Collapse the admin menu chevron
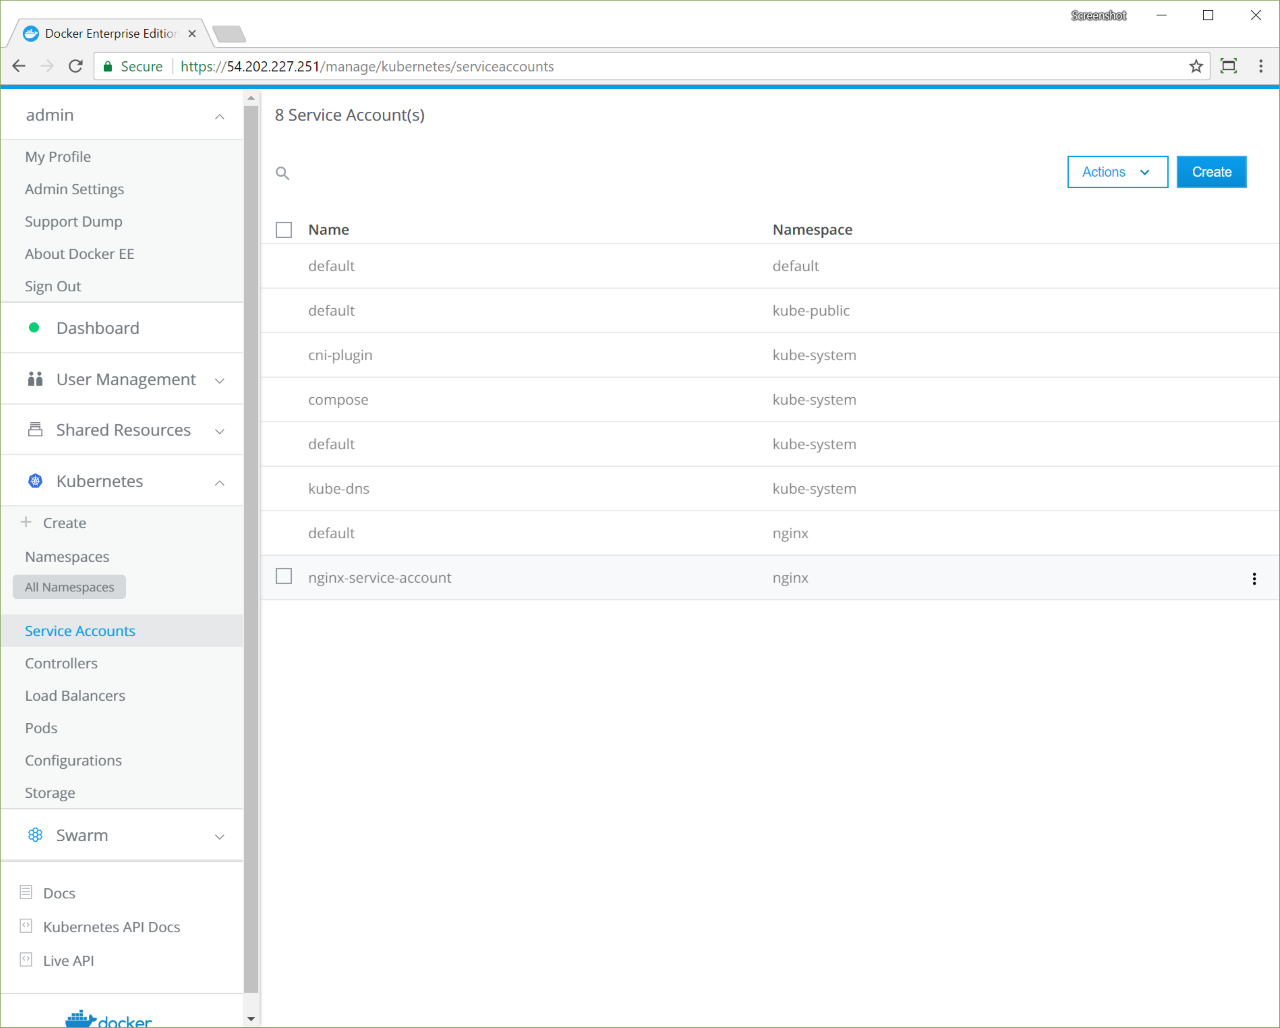1280x1028 pixels. (x=220, y=116)
